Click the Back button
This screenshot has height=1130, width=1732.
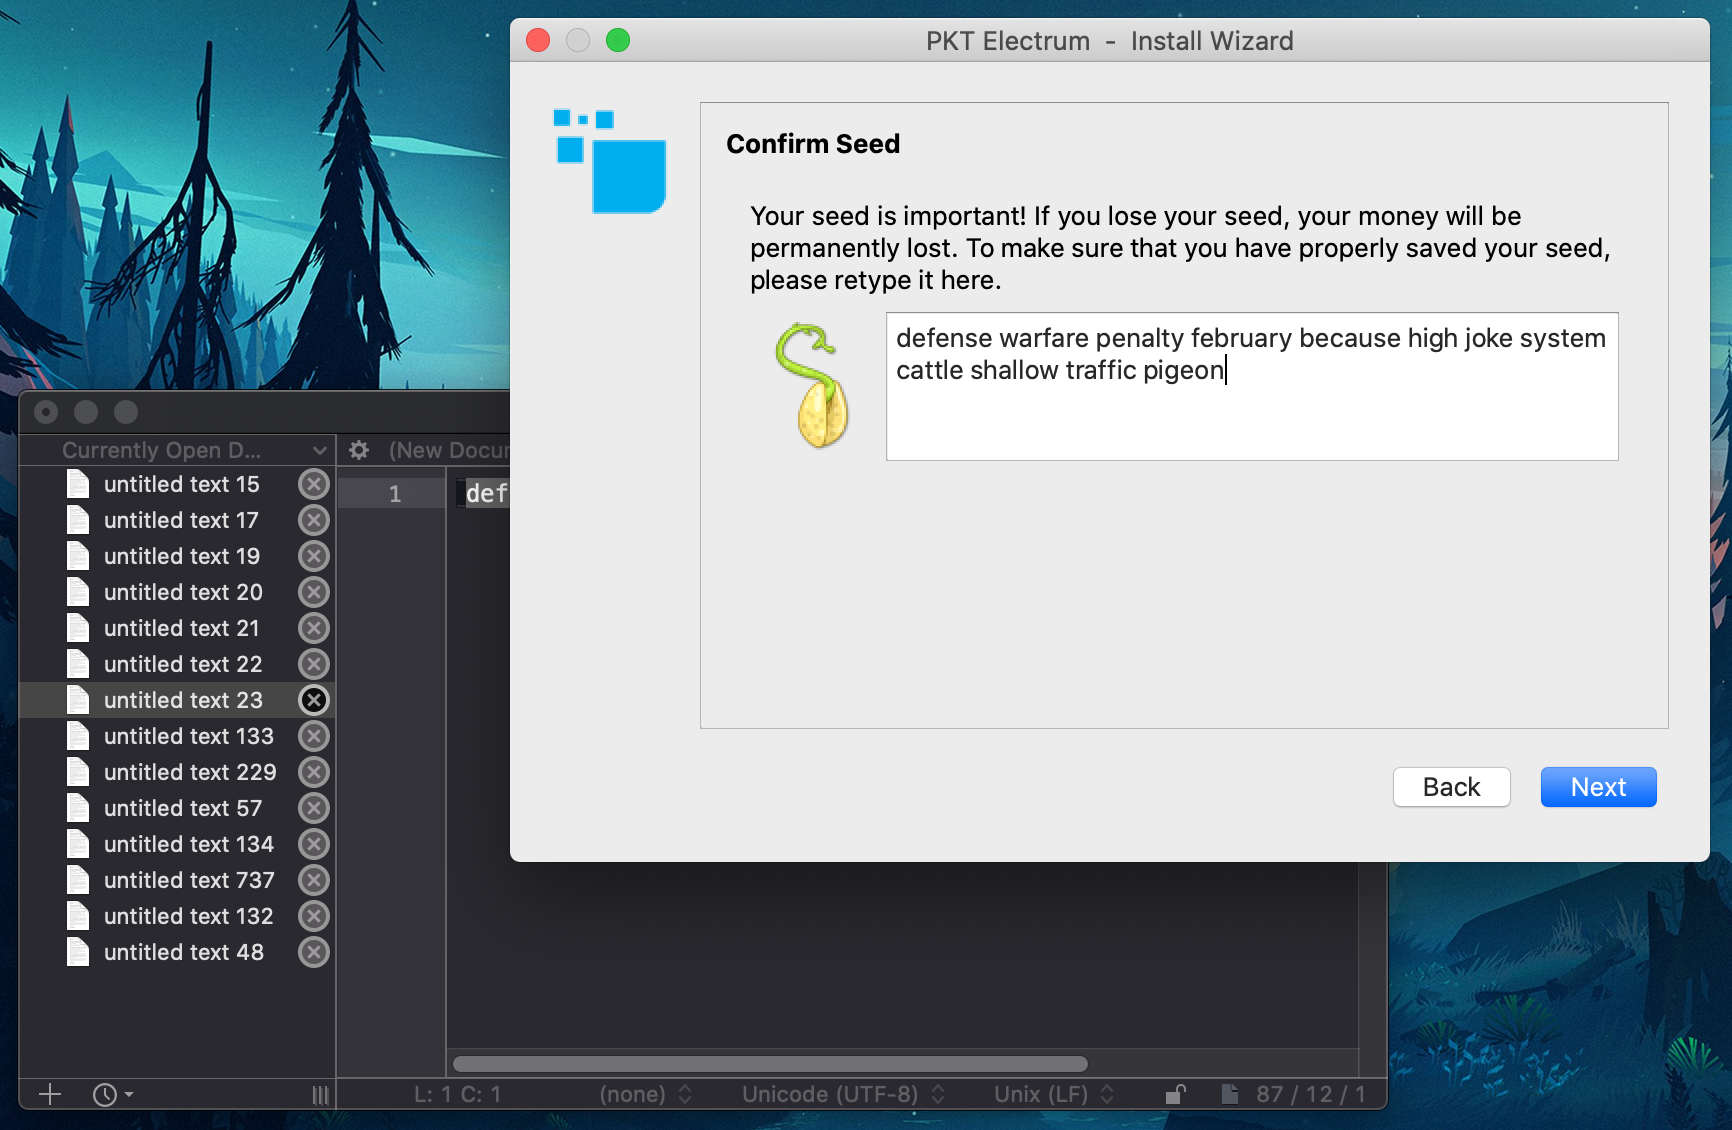[x=1451, y=787]
